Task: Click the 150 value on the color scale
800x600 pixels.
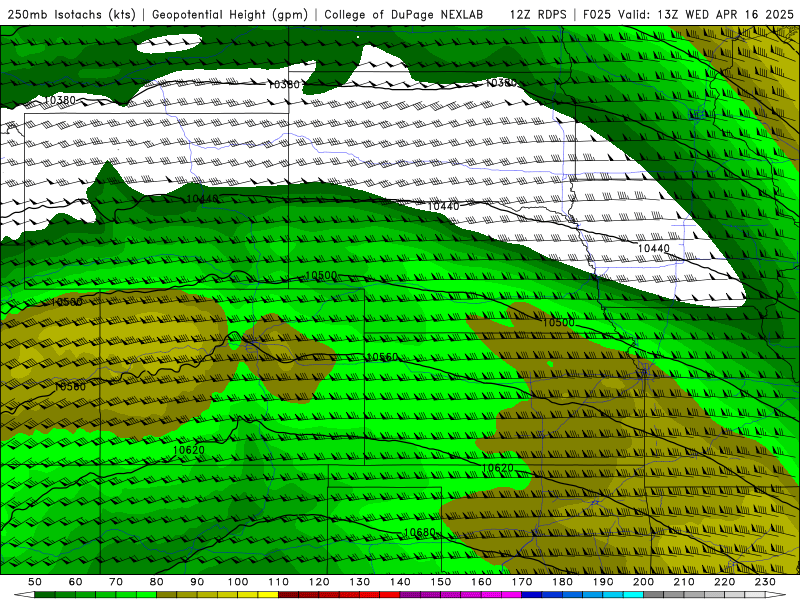Action: tap(441, 582)
